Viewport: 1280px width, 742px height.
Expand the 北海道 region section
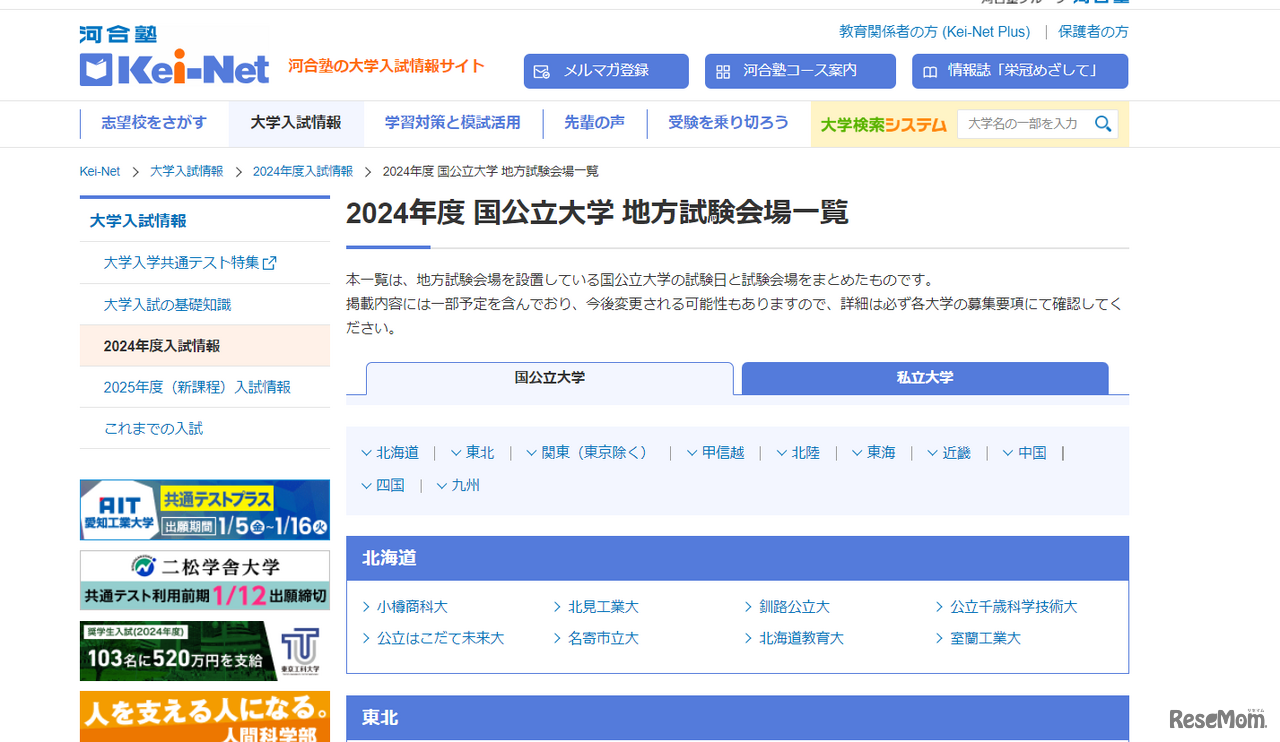(x=390, y=452)
